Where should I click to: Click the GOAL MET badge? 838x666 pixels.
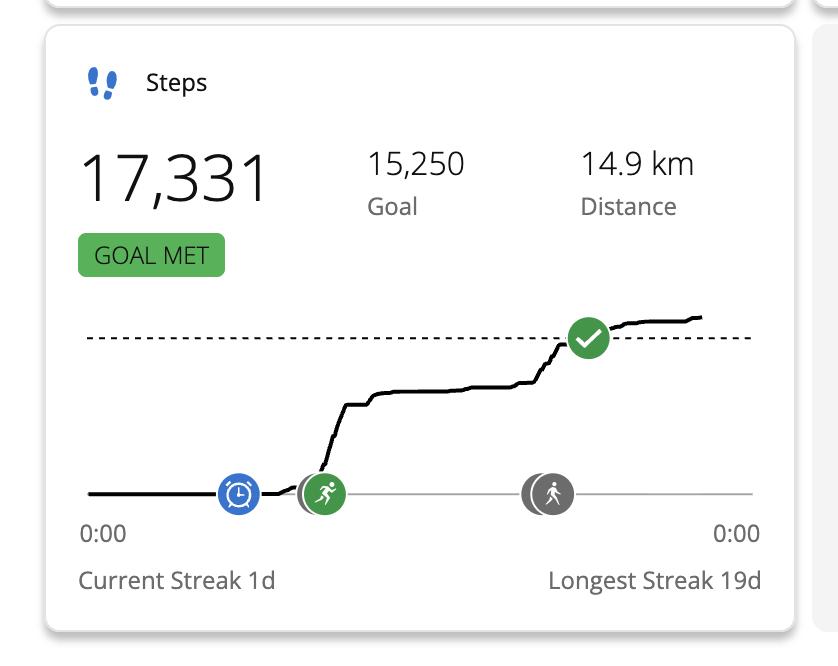151,256
